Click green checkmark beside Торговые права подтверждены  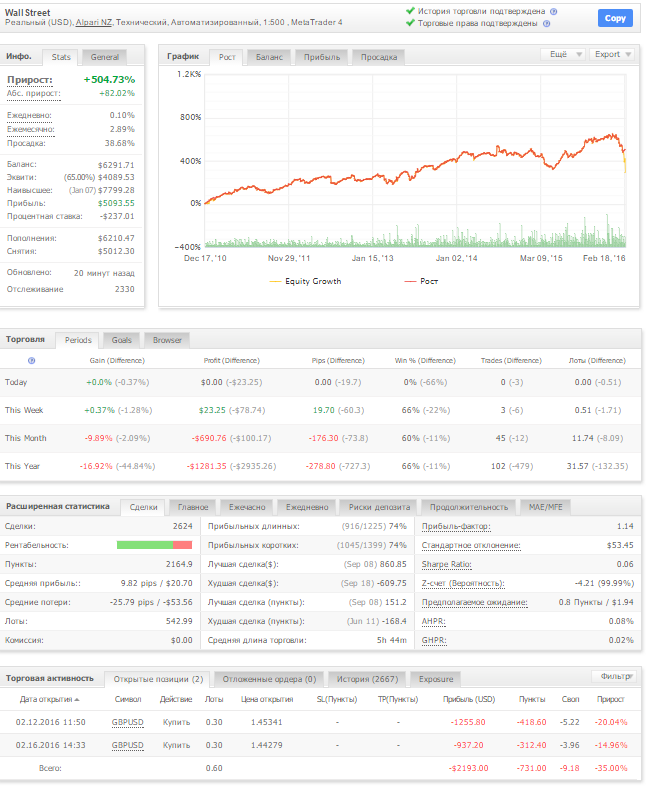click(410, 23)
